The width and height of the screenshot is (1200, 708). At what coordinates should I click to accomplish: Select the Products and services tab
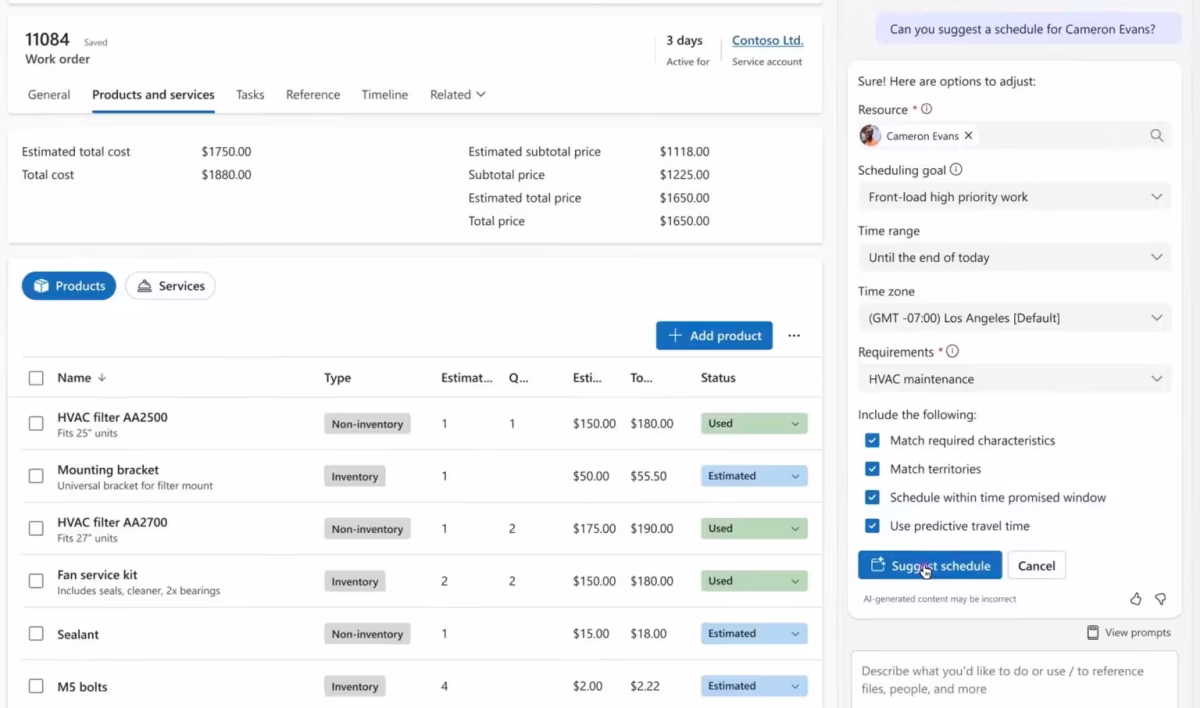[153, 95]
